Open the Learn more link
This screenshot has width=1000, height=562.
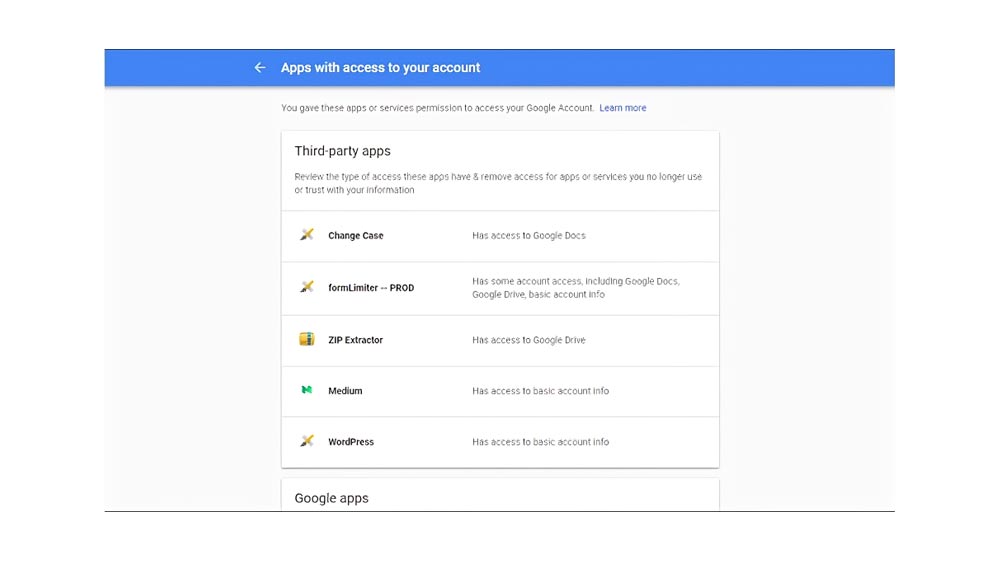point(622,108)
